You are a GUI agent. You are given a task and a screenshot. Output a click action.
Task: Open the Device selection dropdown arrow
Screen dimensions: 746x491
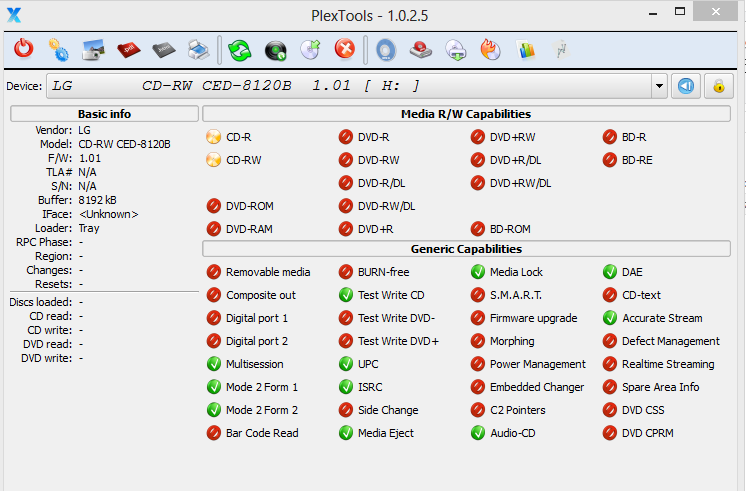[x=659, y=86]
